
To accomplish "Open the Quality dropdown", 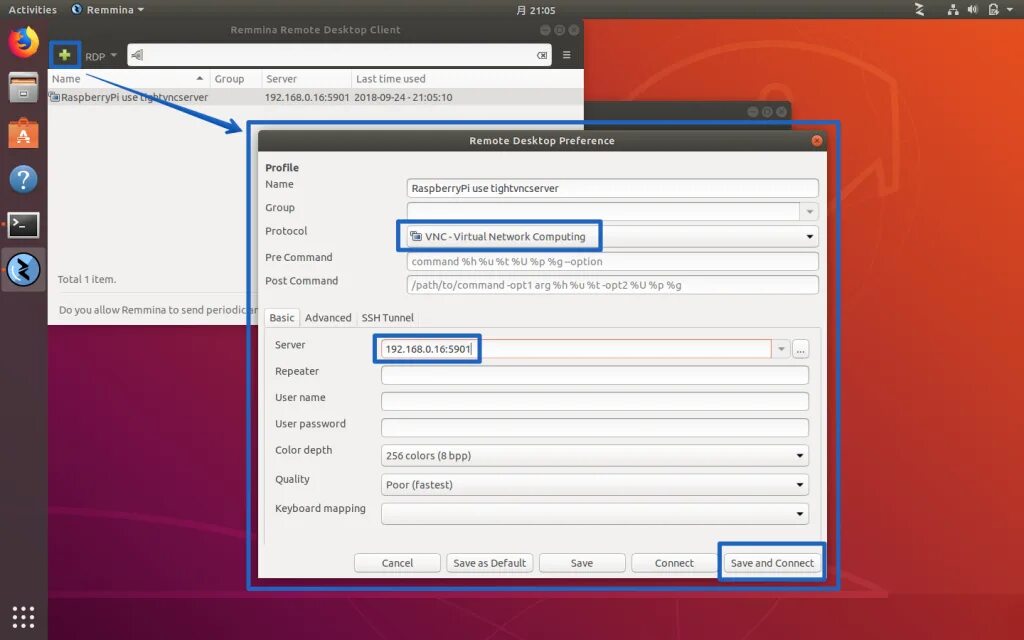I will (594, 485).
